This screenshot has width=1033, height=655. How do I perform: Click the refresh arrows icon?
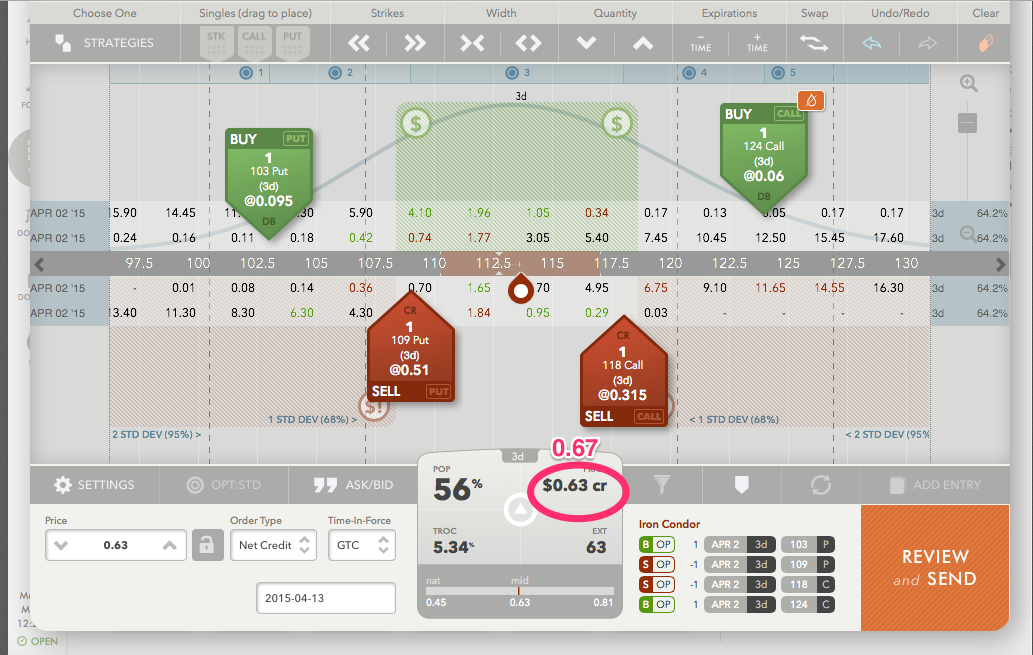821,485
